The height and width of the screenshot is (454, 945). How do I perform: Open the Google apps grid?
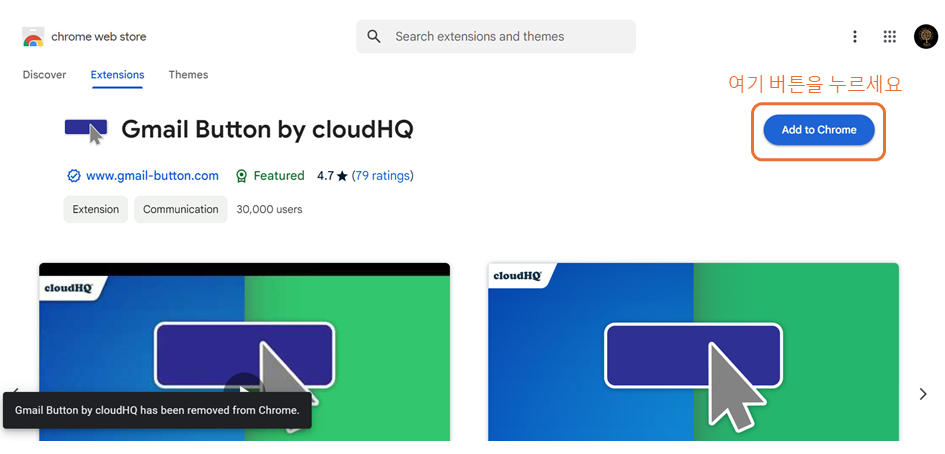[890, 37]
